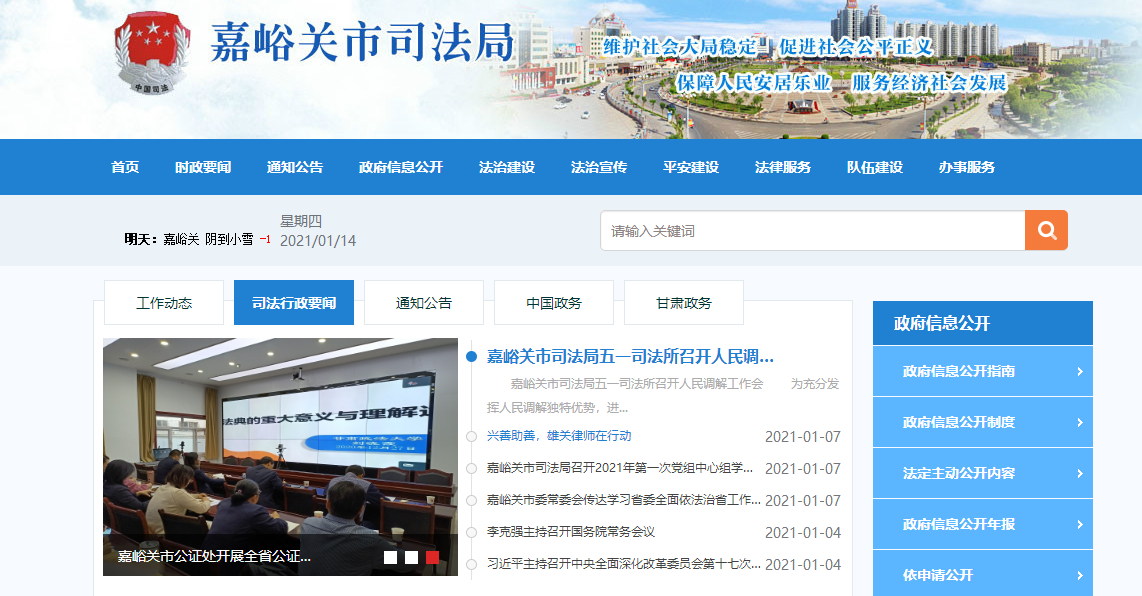Select the first white carousel indicator square

point(390,557)
